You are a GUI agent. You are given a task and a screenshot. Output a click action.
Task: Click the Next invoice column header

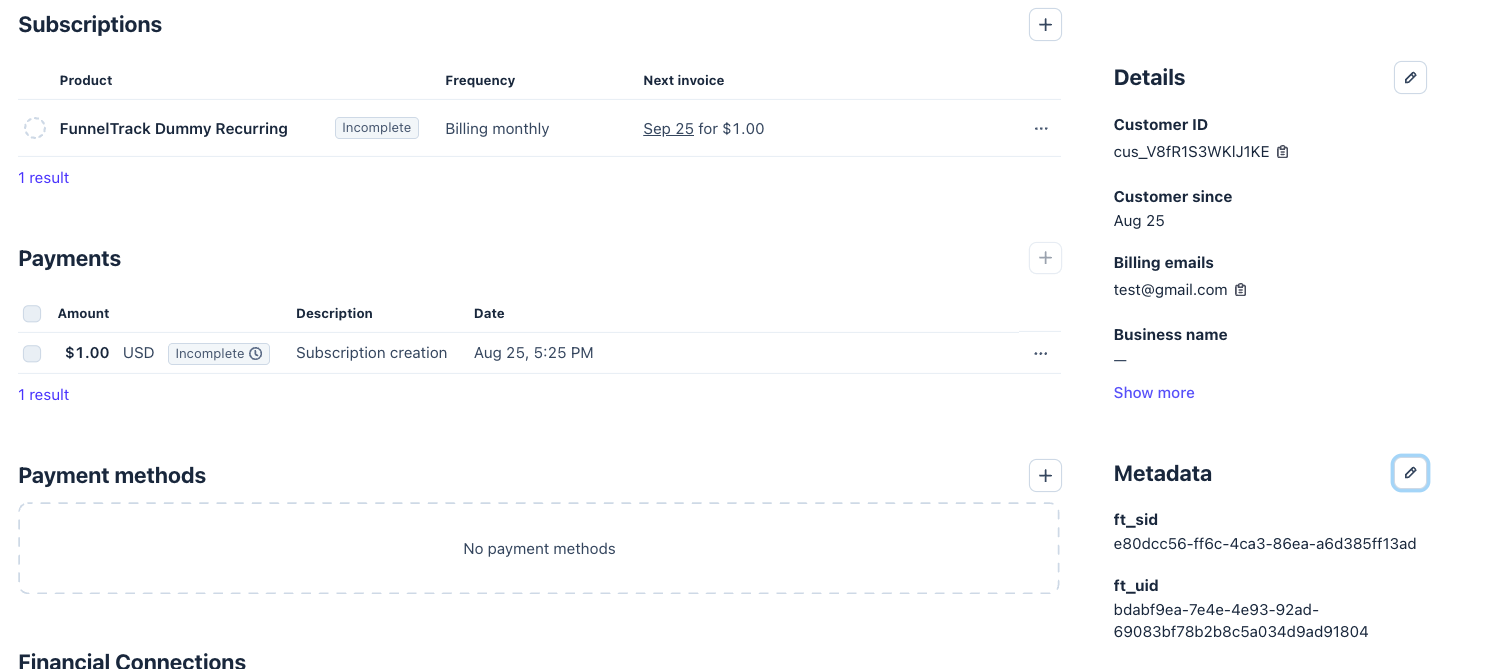[x=684, y=80]
